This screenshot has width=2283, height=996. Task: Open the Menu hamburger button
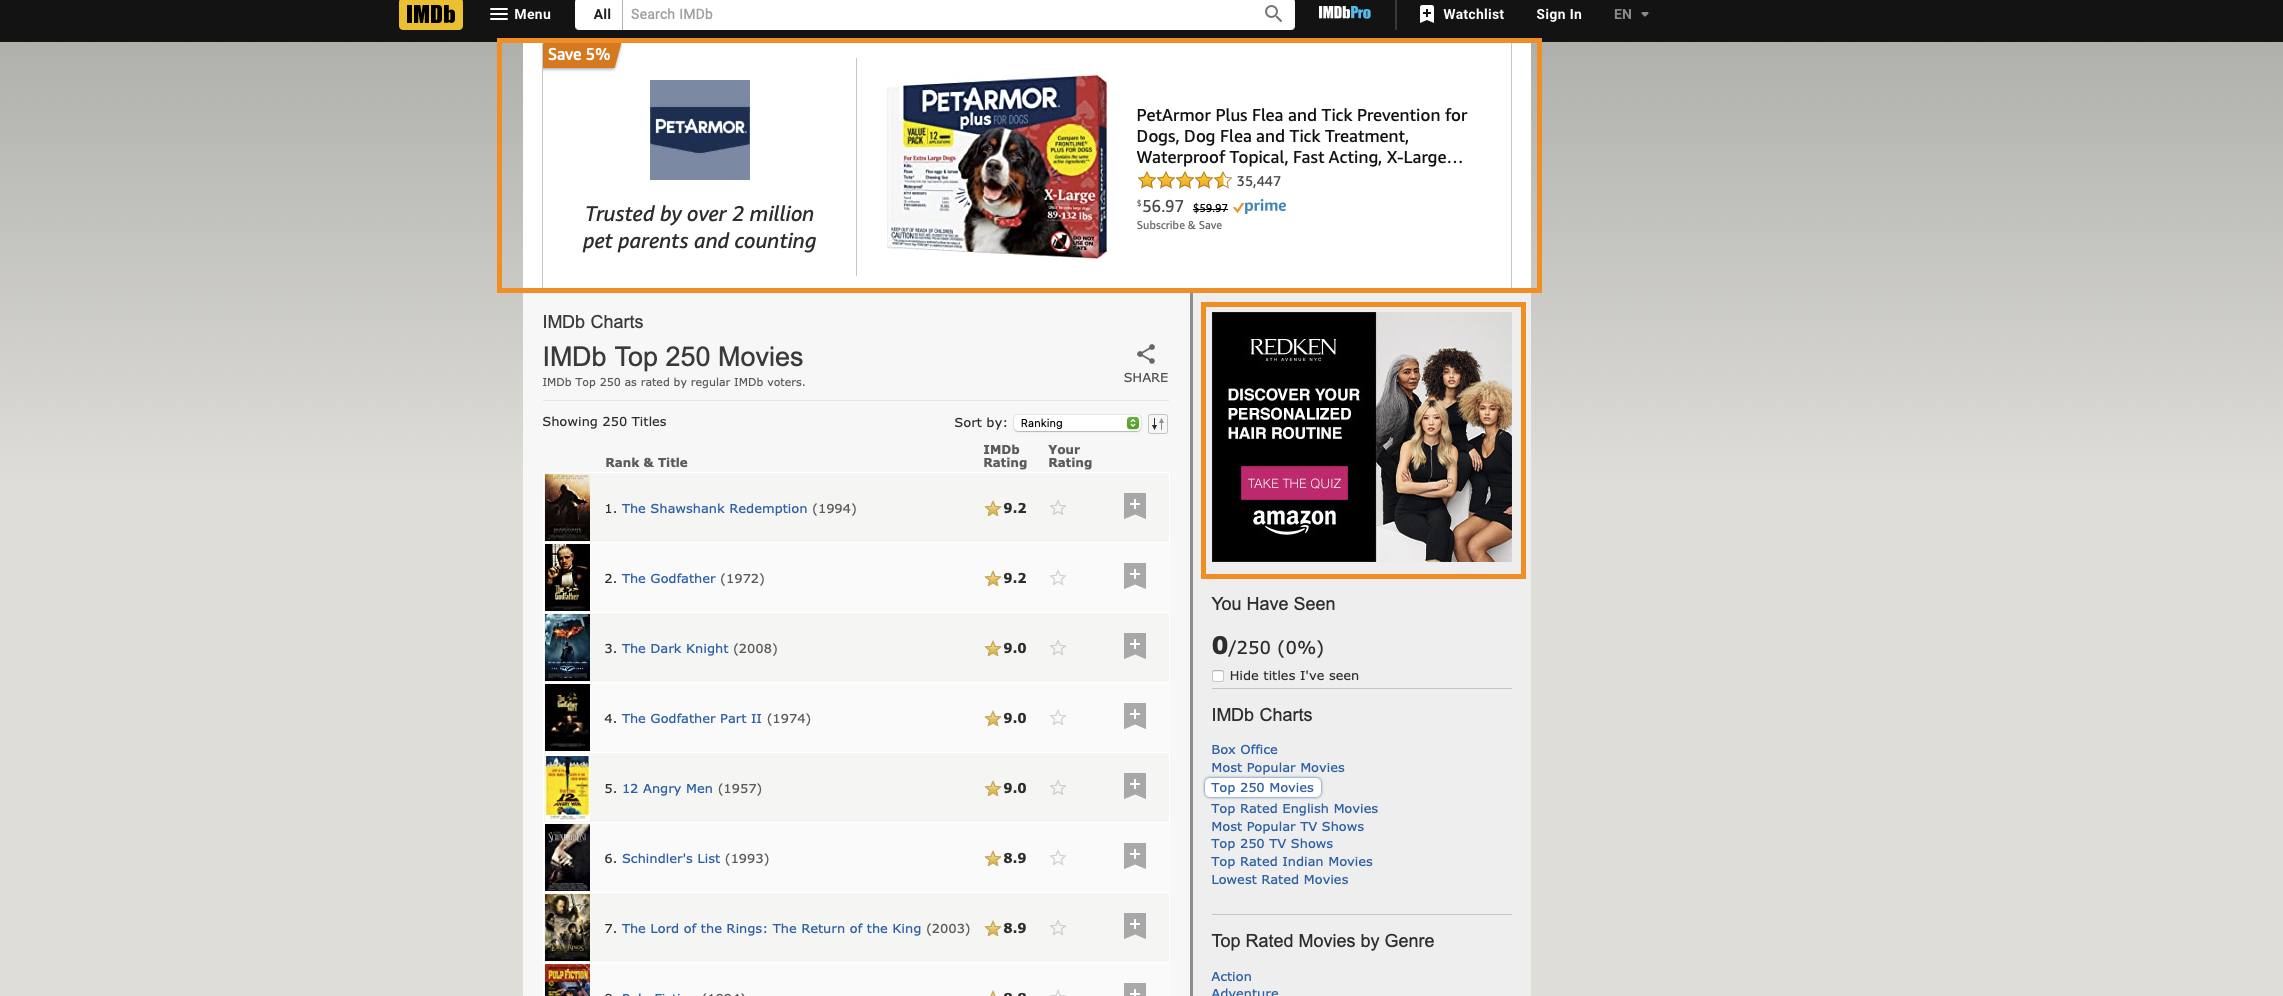(520, 14)
